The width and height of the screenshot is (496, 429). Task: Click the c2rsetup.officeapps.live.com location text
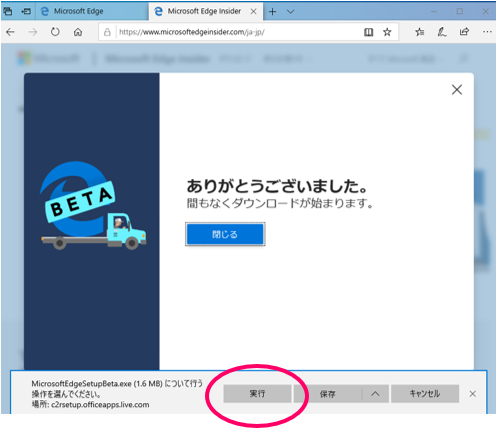(100, 405)
